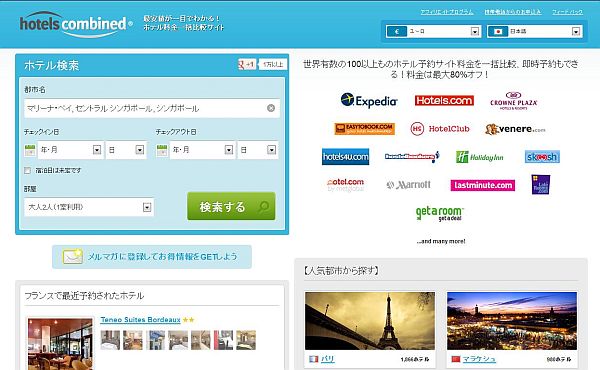600x370 pixels.
Task: Click the skoosh logo
Action: (542, 156)
